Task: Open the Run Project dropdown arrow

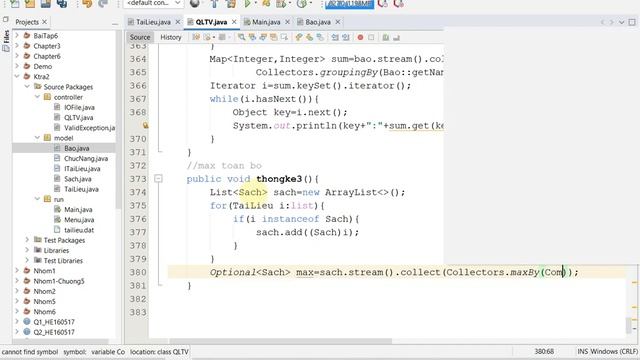Action: pyautogui.click(x=255, y=4)
